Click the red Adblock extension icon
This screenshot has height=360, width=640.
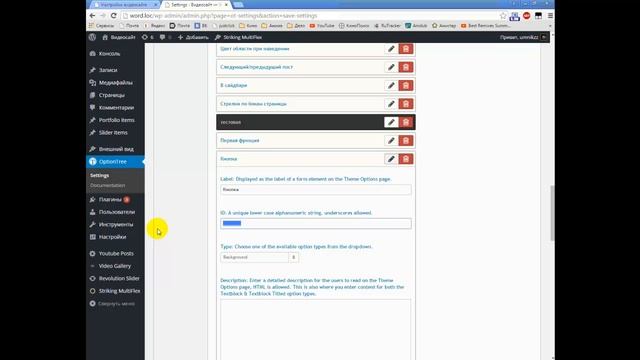pyautogui.click(x=527, y=16)
